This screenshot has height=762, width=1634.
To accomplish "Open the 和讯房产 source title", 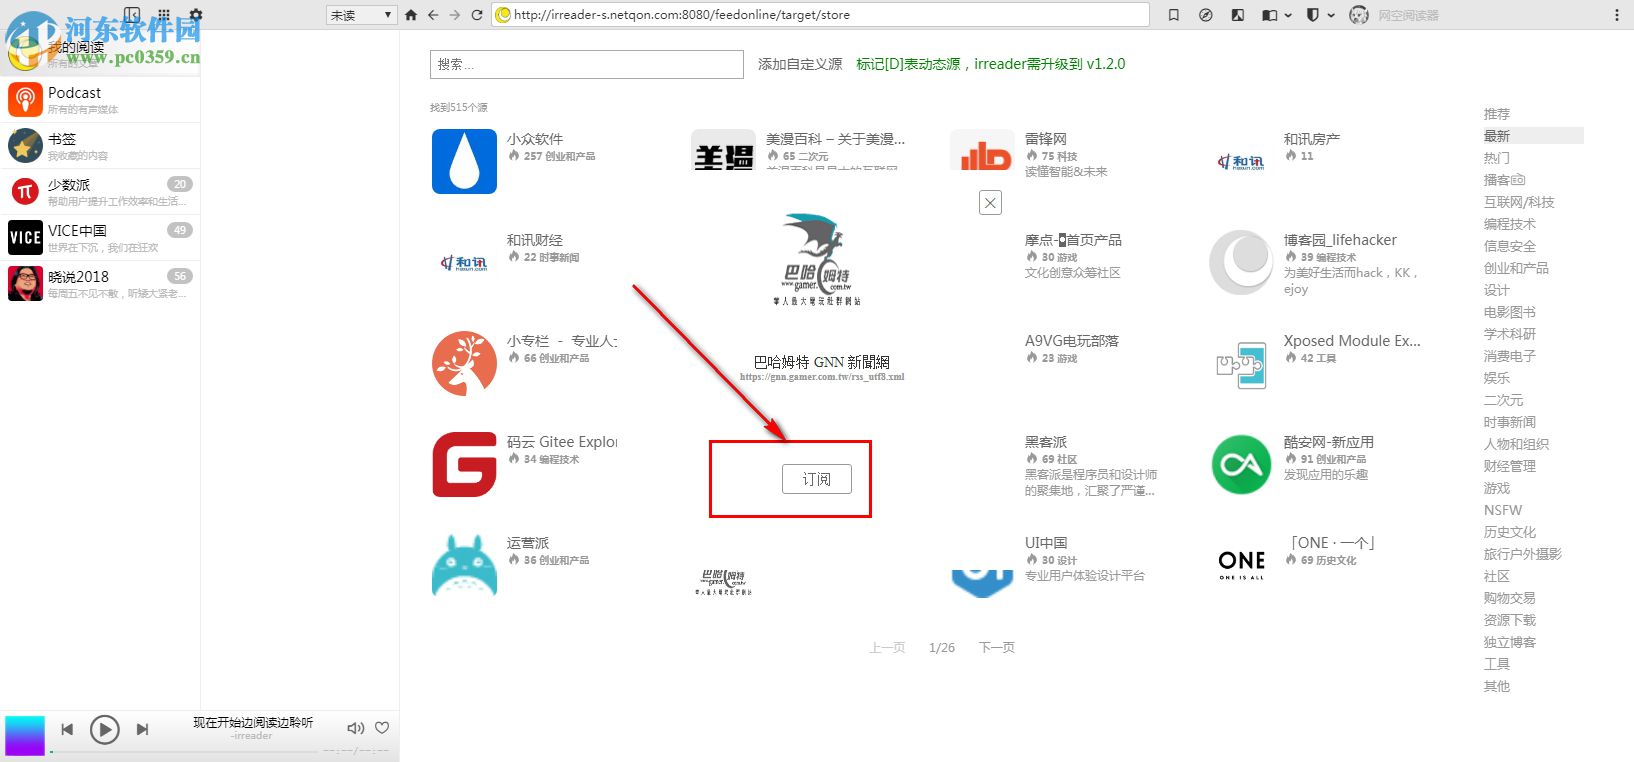I will tap(1312, 139).
